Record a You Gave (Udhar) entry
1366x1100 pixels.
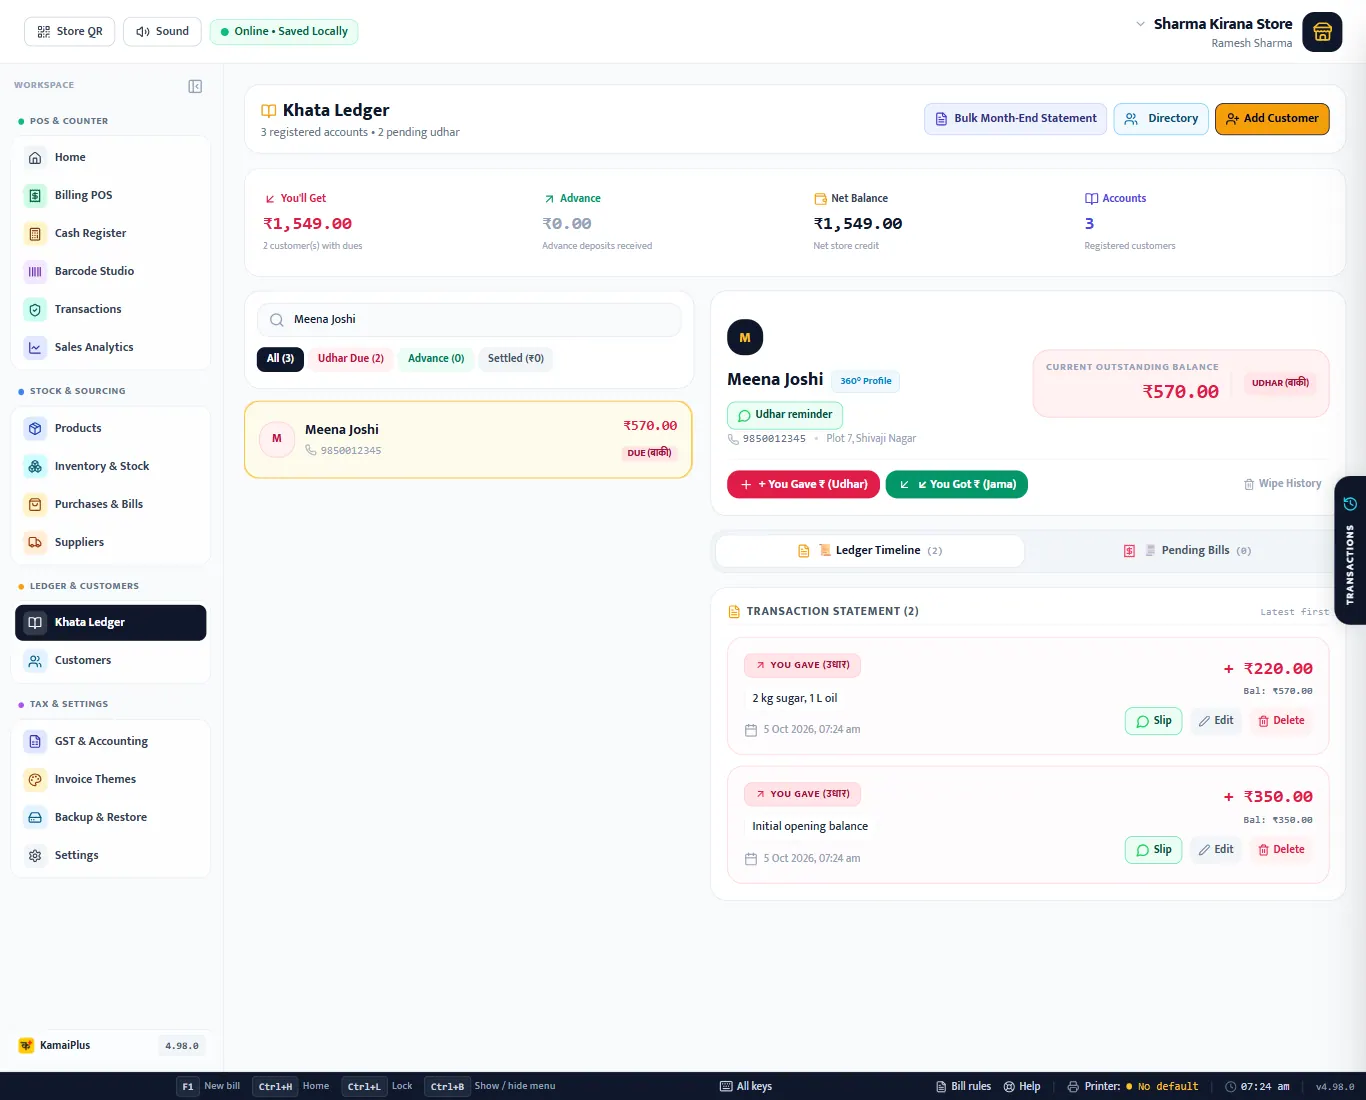[x=803, y=484]
